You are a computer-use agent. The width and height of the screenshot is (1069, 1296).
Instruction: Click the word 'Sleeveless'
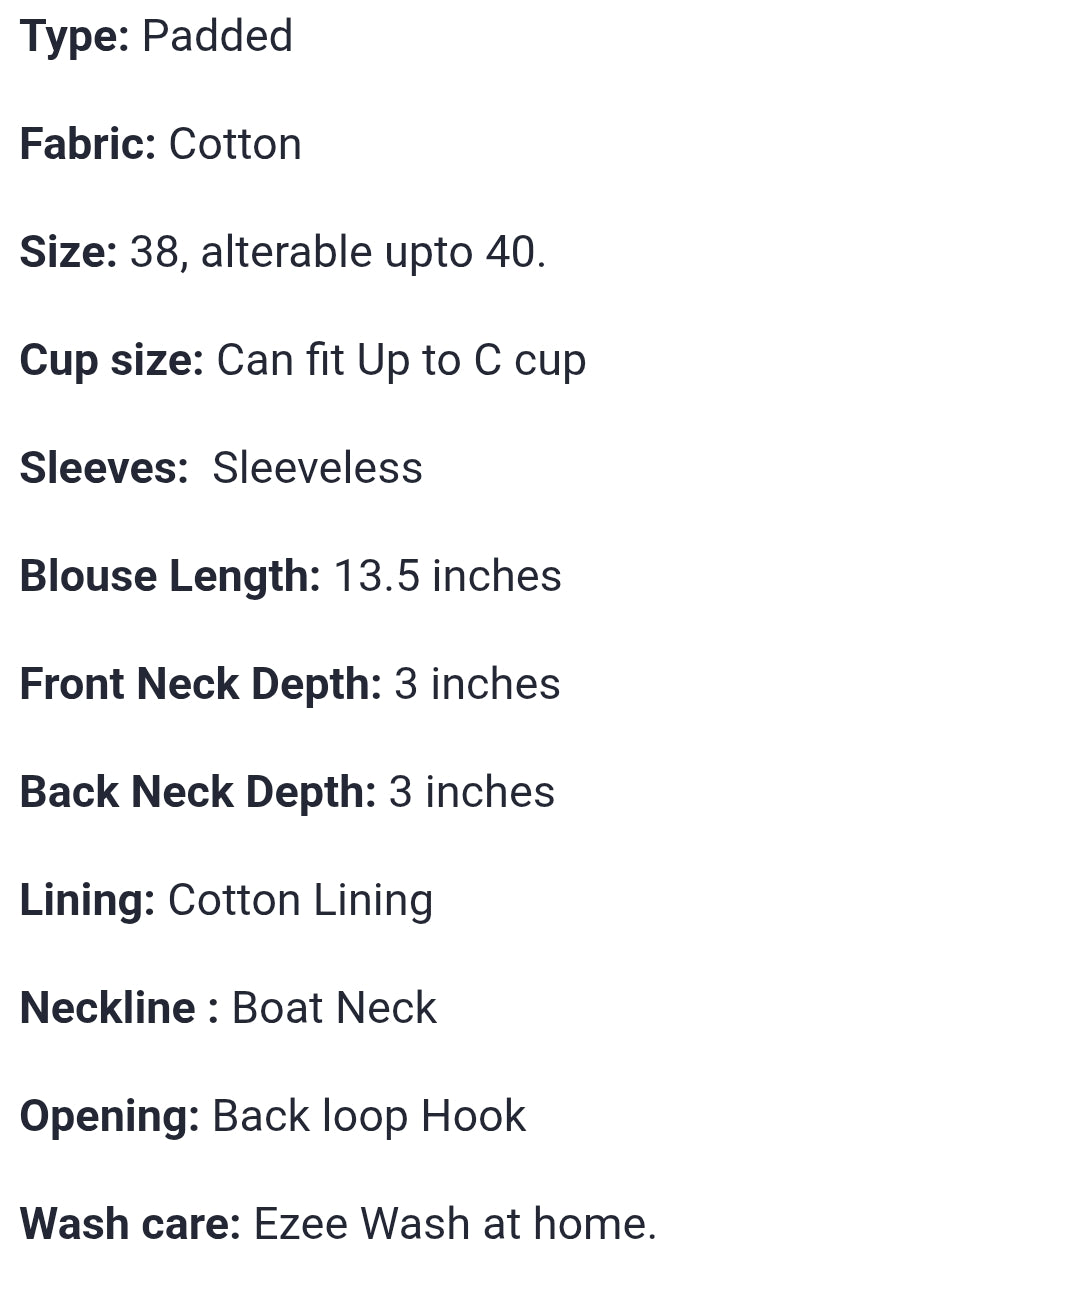point(317,468)
